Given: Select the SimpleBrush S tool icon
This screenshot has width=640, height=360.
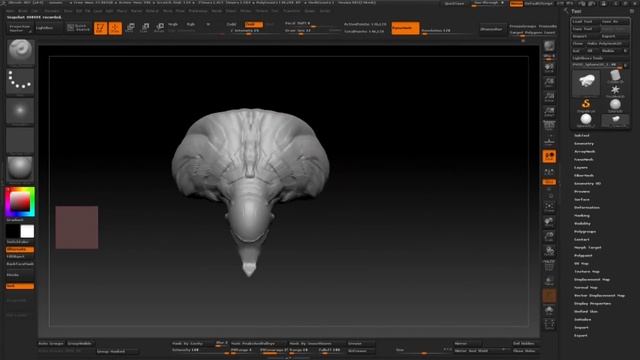Looking at the screenshot, I should [586, 105].
